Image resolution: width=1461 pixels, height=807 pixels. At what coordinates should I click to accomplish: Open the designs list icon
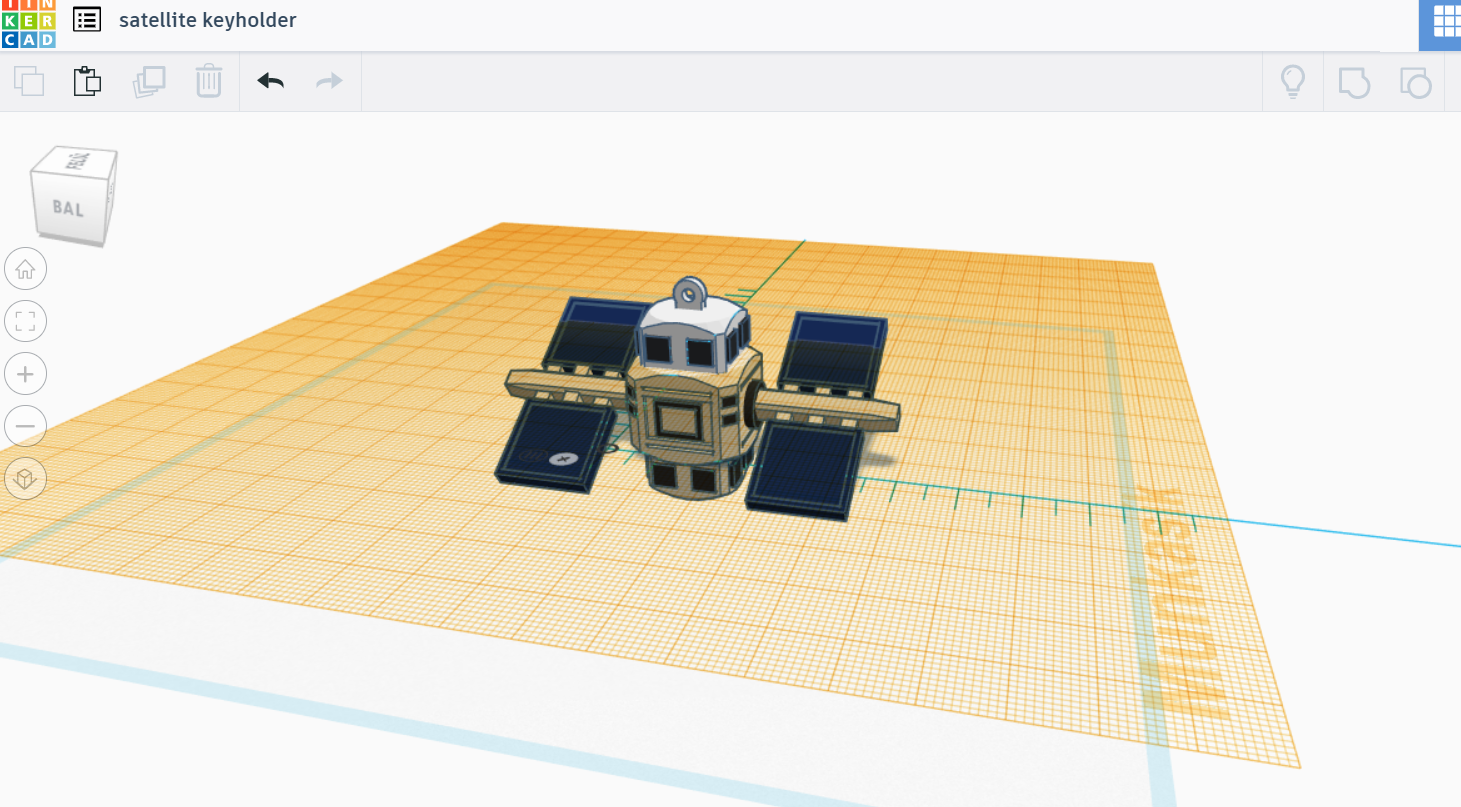(x=87, y=19)
